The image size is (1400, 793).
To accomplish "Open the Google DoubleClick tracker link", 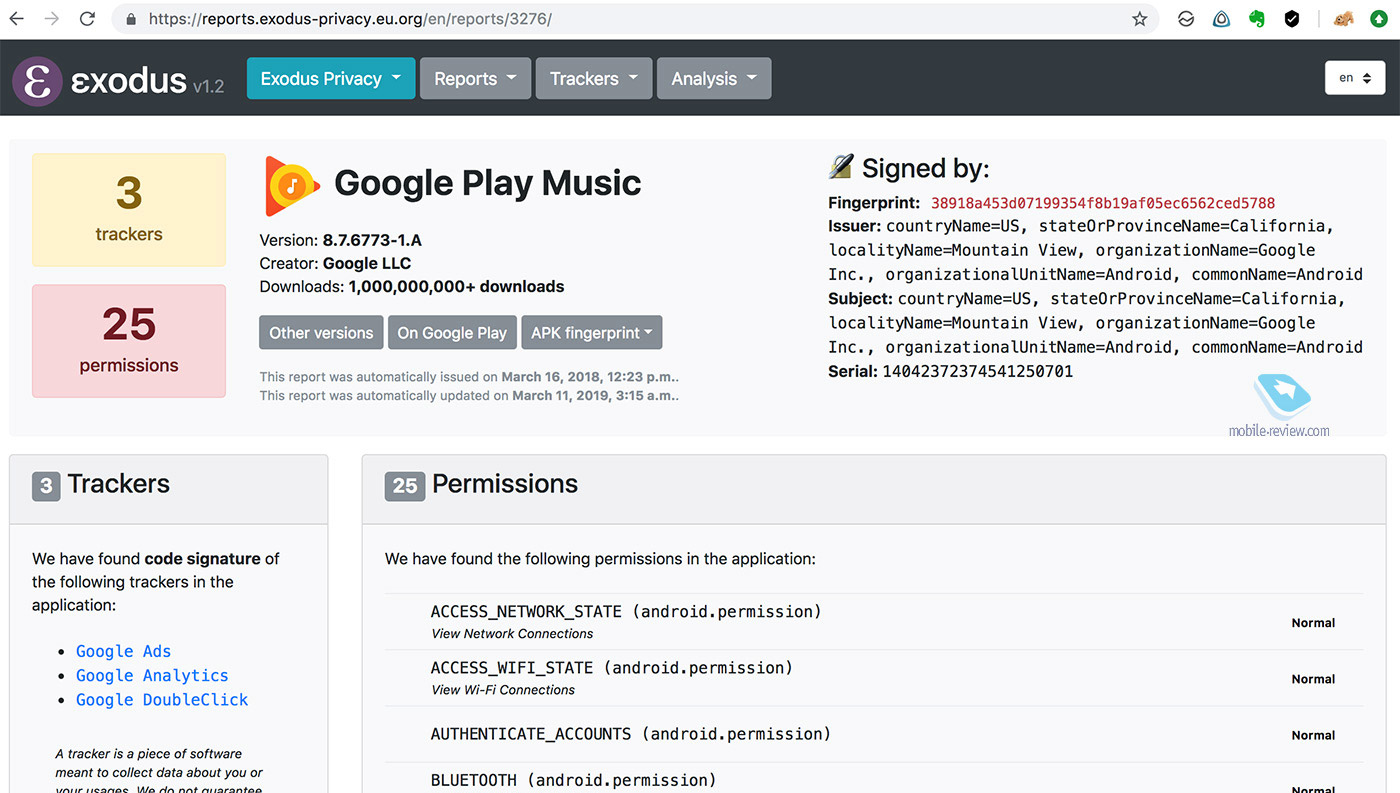I will coord(162,700).
